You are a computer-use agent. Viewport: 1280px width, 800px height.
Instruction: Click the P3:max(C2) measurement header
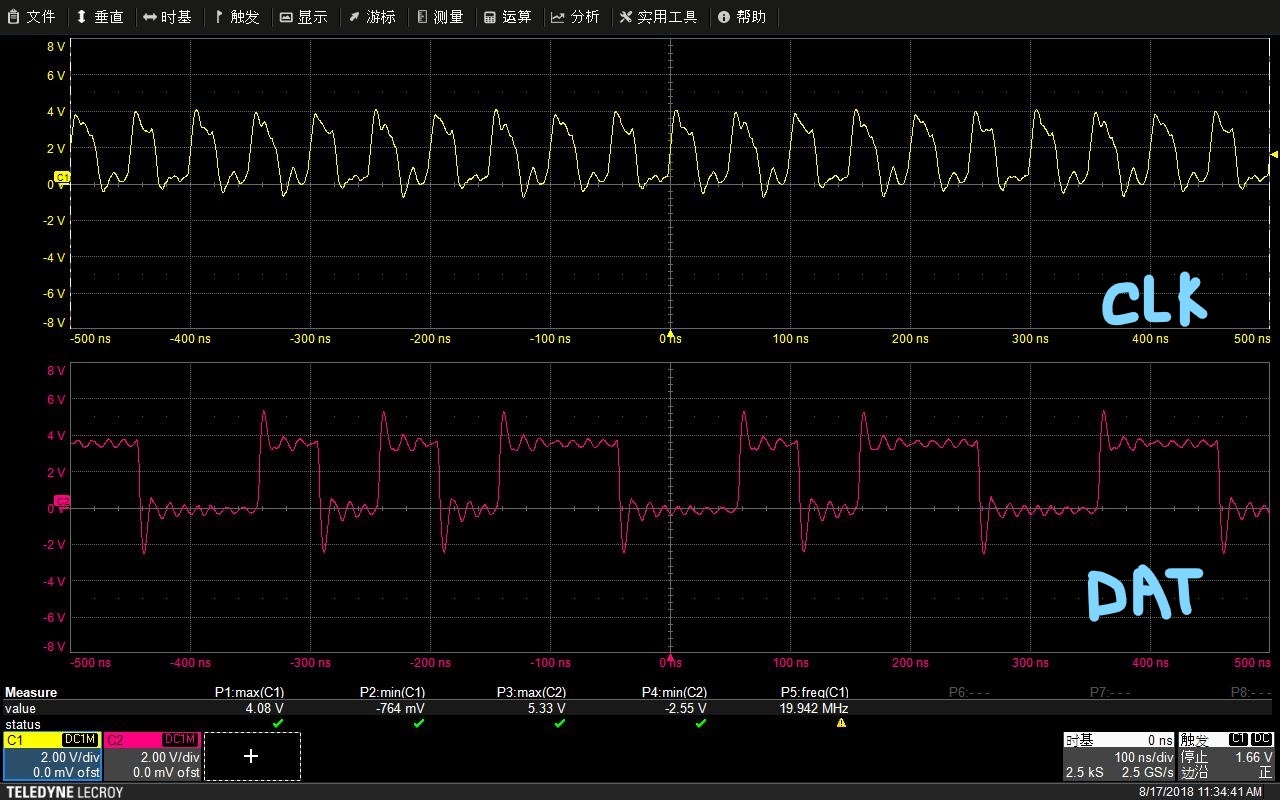[x=531, y=692]
